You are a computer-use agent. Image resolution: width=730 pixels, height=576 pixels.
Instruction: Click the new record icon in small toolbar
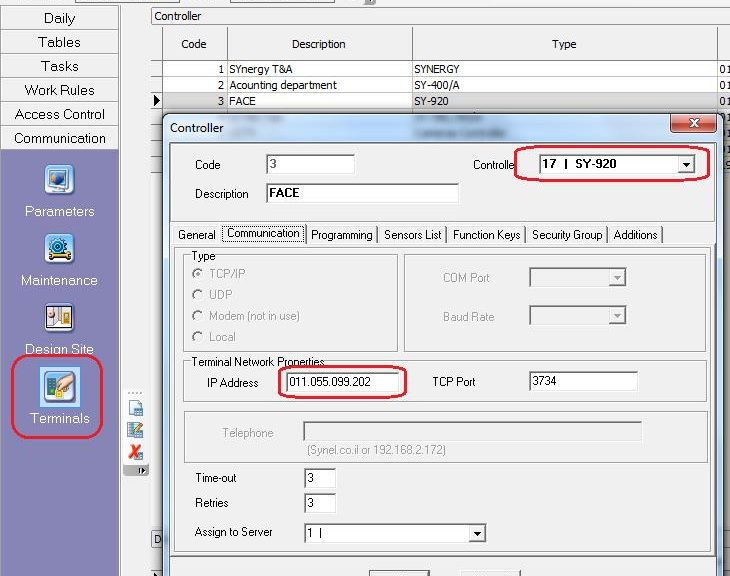coord(135,408)
